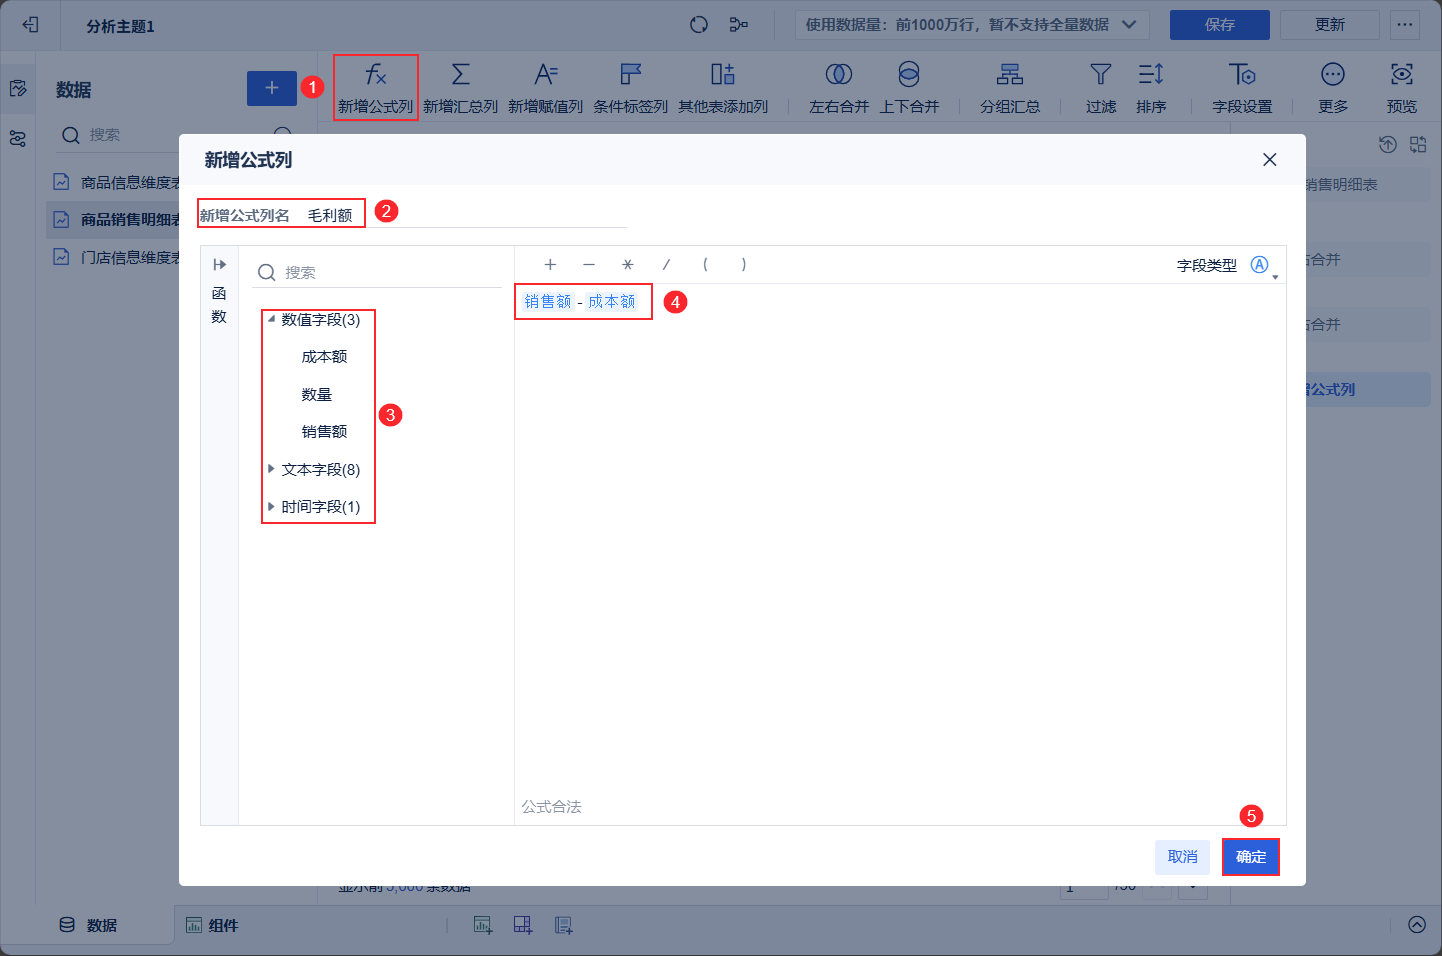
Task: Click the refresh circle icon in header
Action: pyautogui.click(x=699, y=25)
